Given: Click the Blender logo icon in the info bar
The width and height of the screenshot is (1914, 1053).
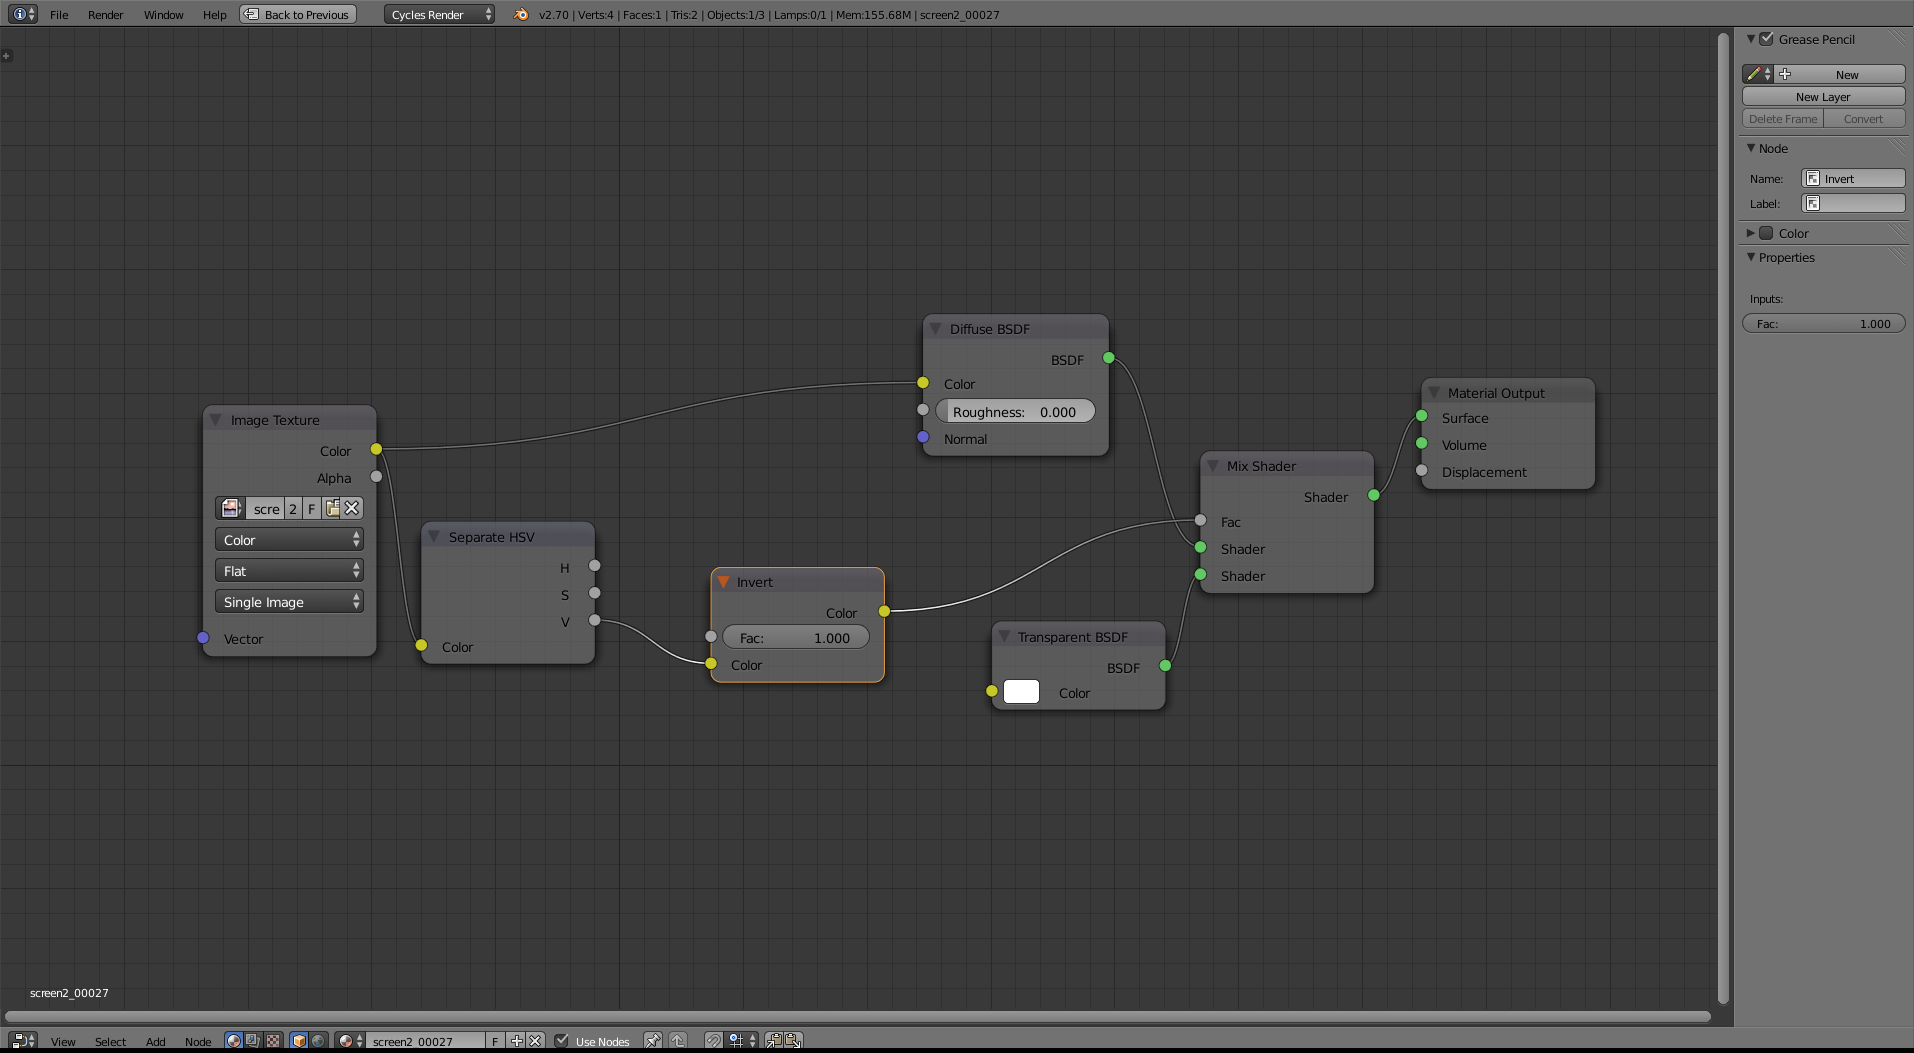Looking at the screenshot, I should (x=521, y=14).
